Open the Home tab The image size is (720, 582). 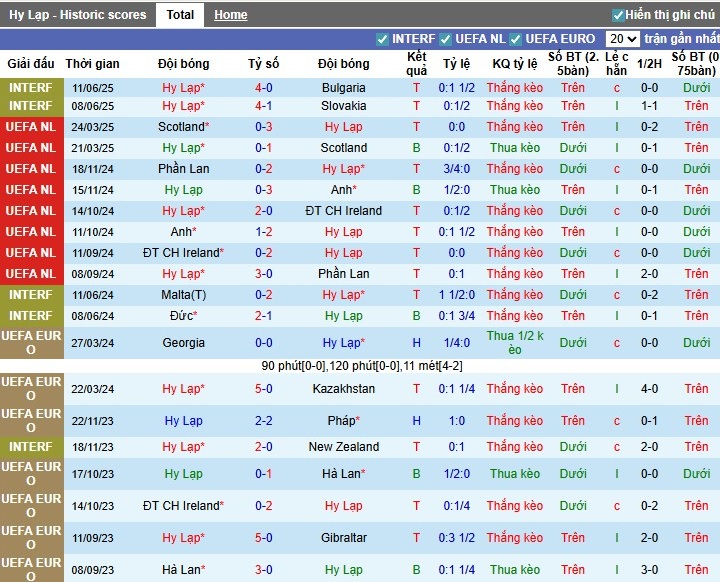point(231,15)
